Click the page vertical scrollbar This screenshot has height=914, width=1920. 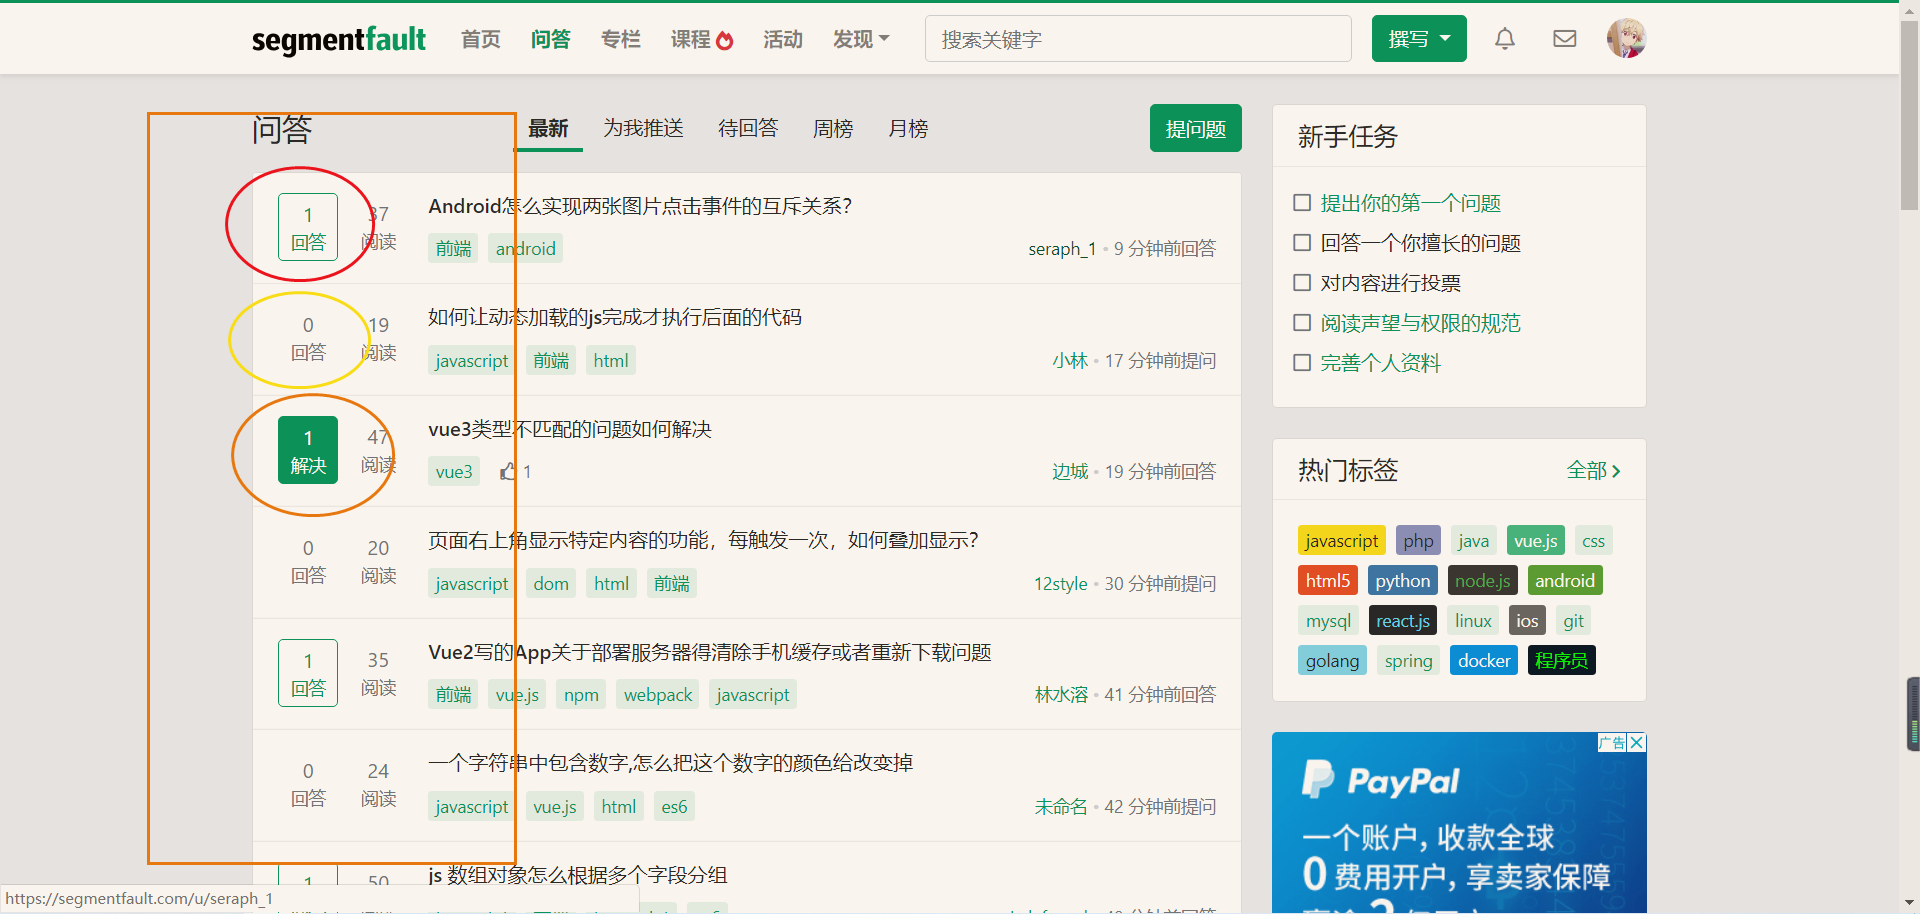click(x=1909, y=115)
